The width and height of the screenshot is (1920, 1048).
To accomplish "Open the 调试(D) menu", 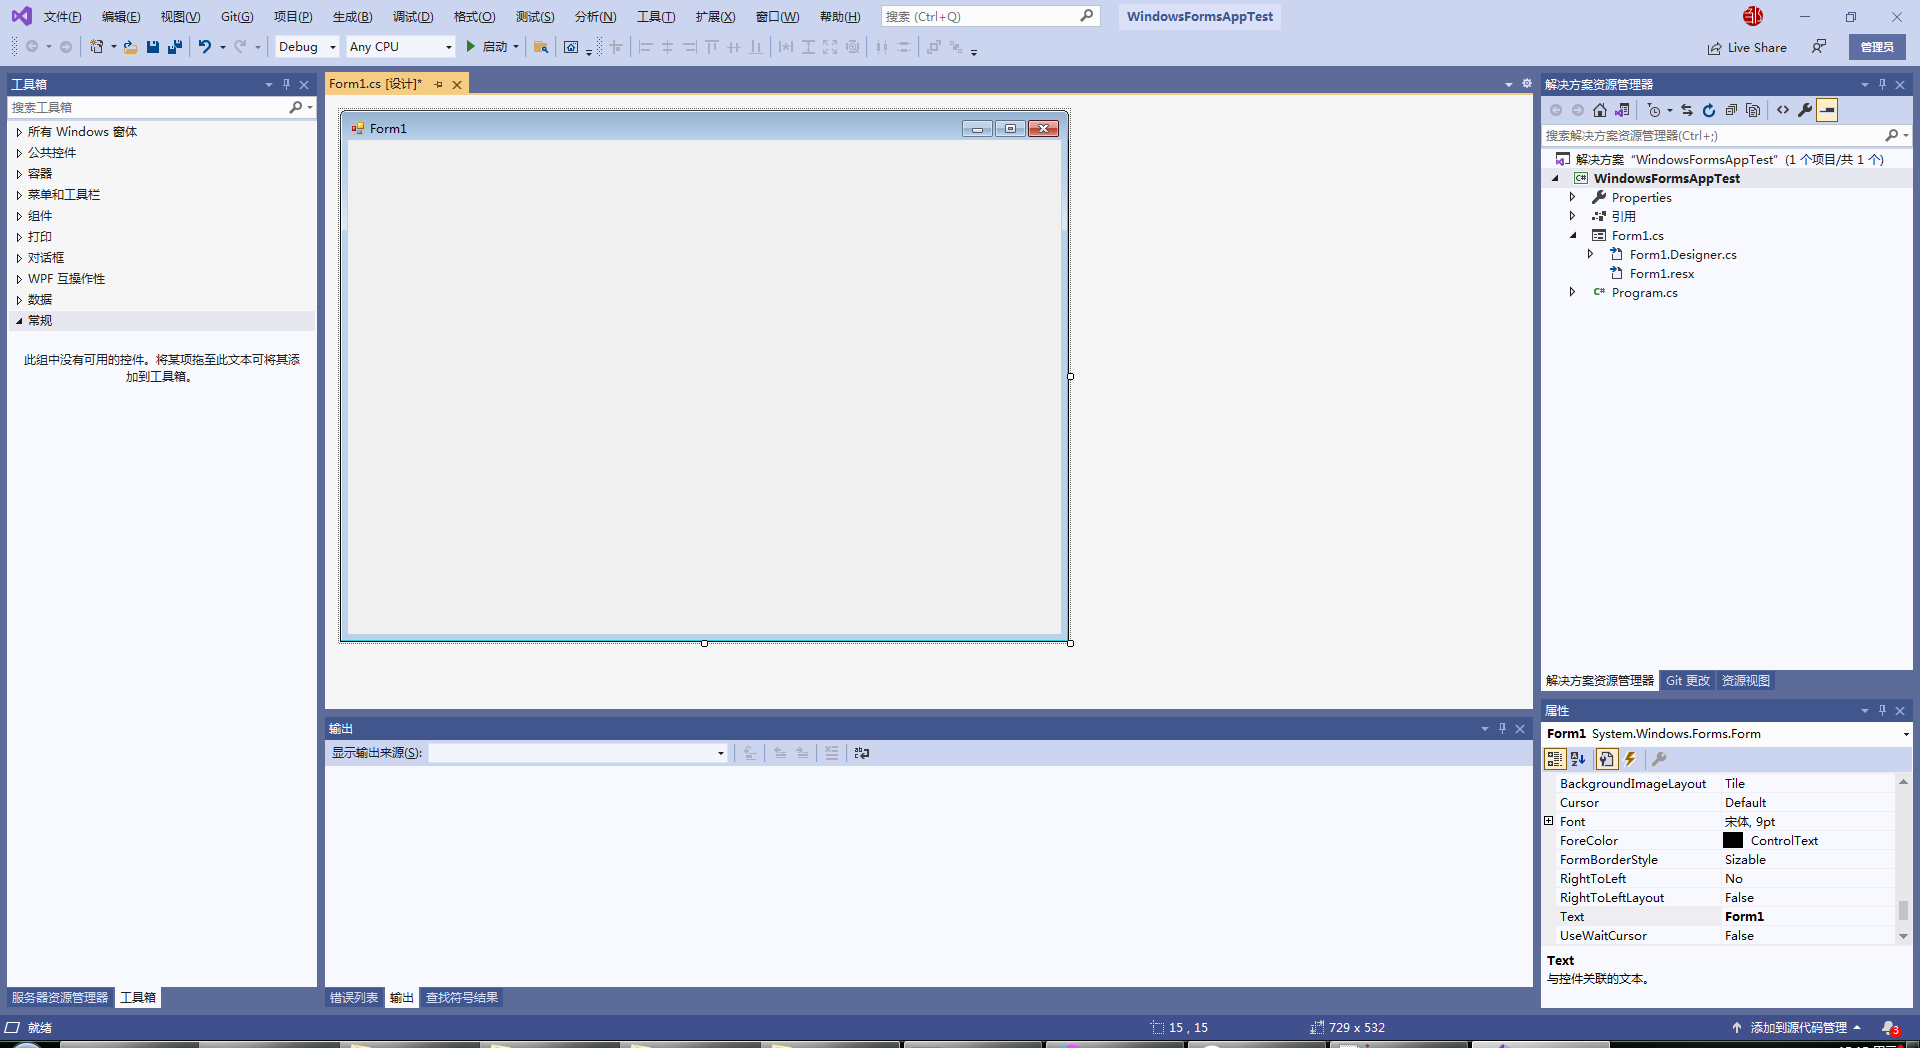I will pos(413,17).
